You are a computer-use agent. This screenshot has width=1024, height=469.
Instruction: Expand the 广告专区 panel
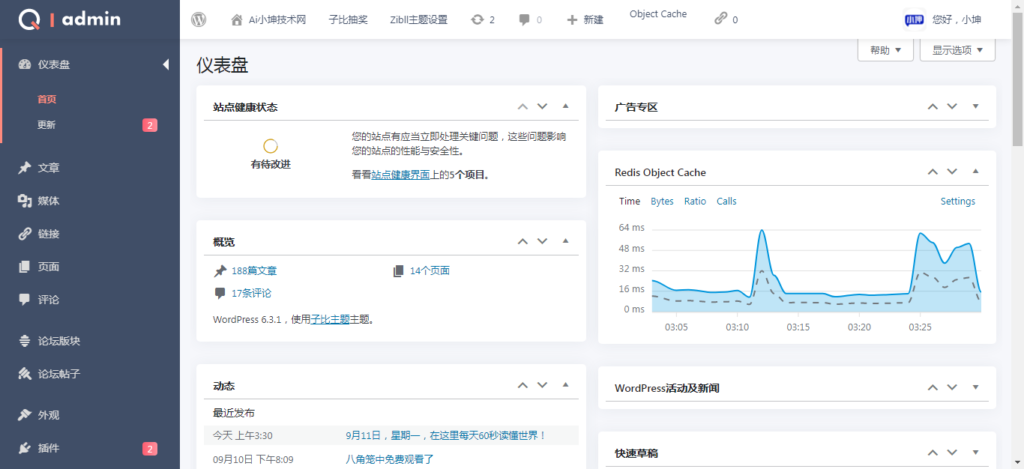[976, 106]
